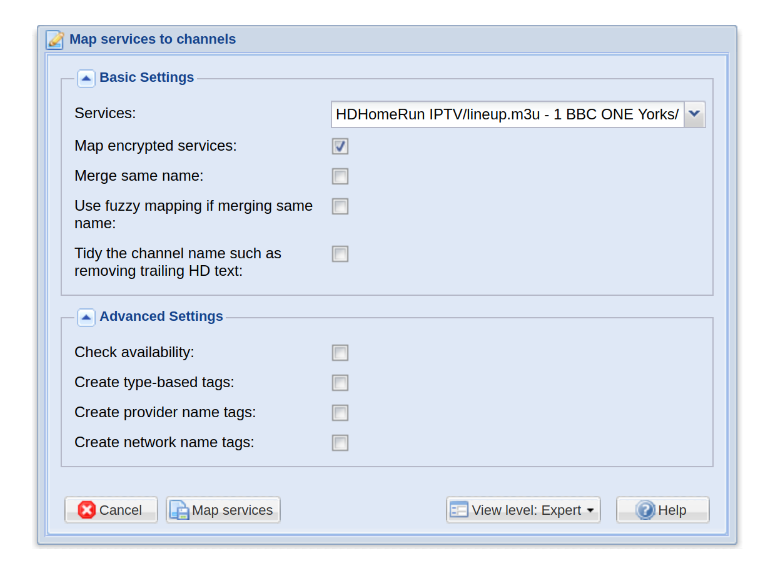This screenshot has width=769, height=571.
Task: Enable the Merge same name checkbox
Action: pyautogui.click(x=341, y=176)
